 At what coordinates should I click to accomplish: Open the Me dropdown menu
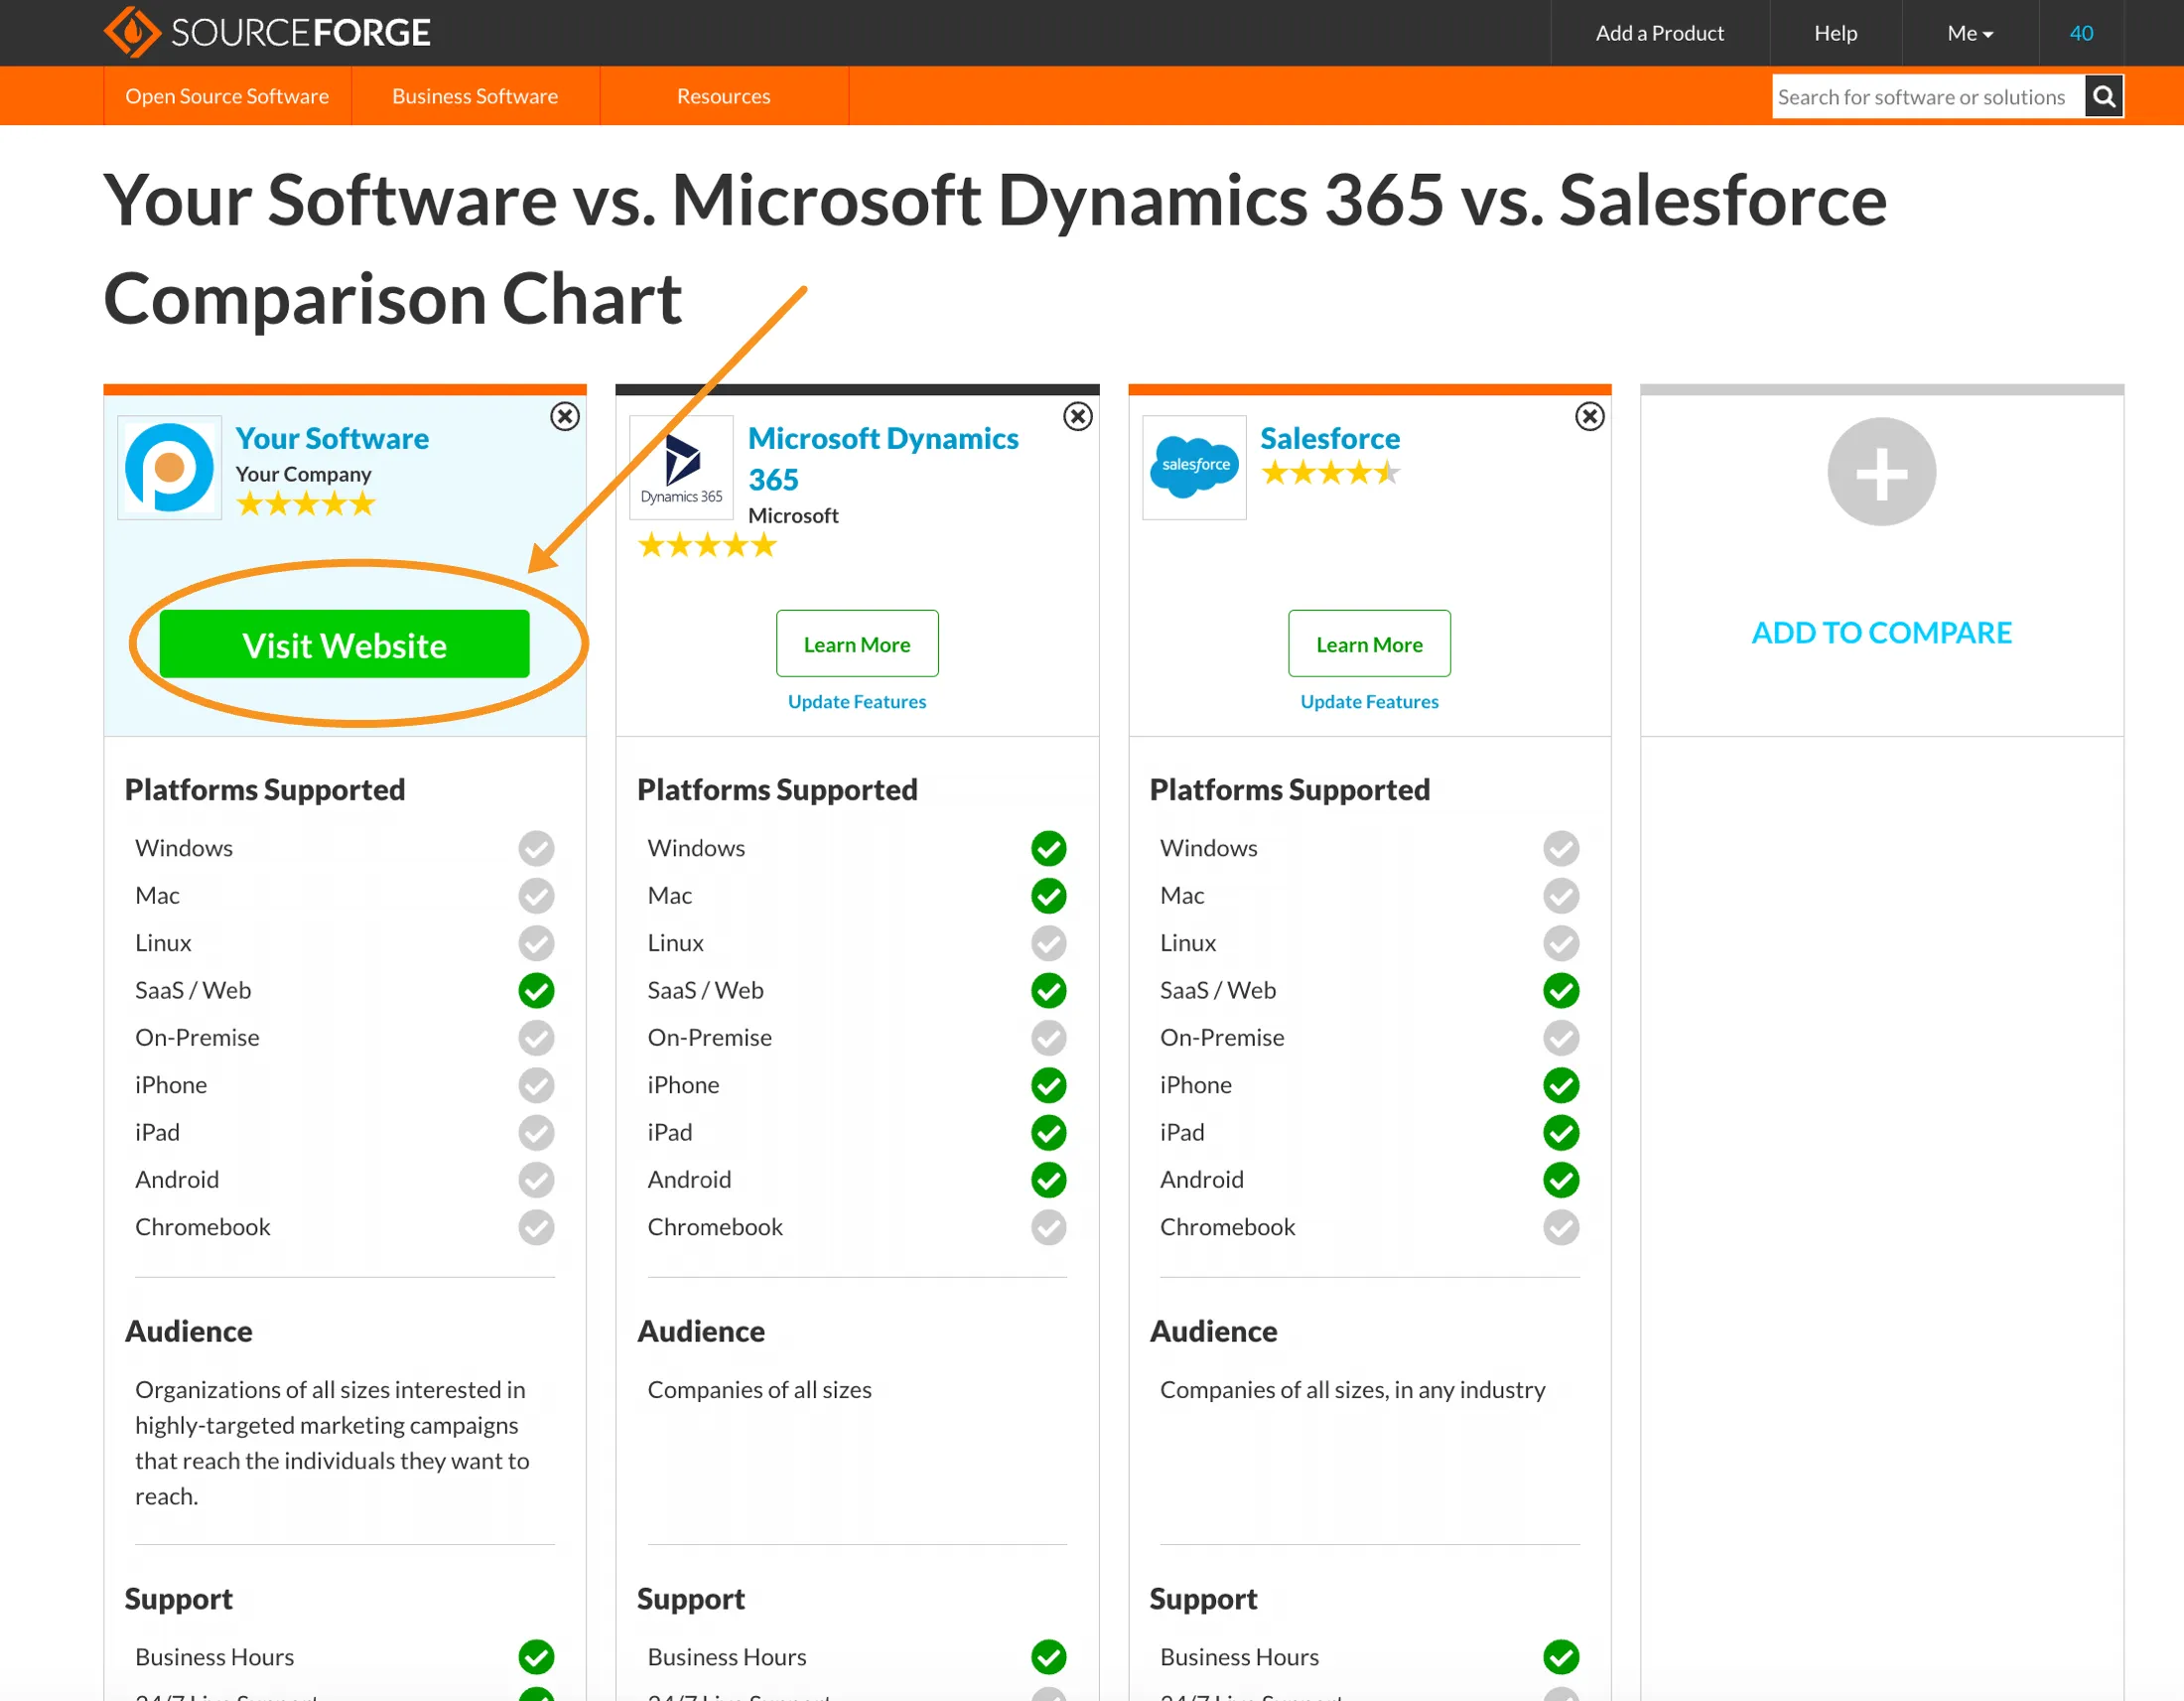click(x=1969, y=33)
